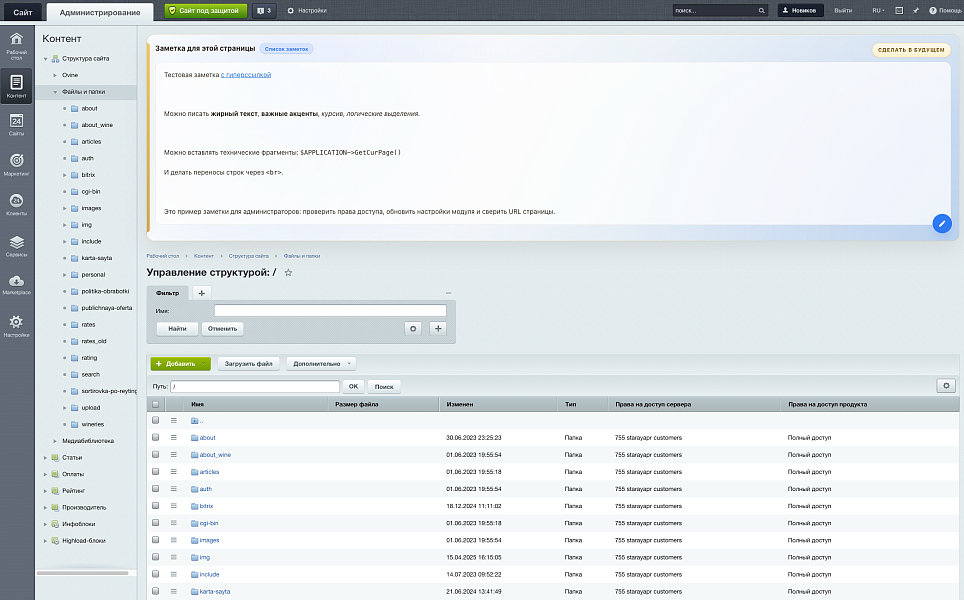Collapse the Файлы и папки tree node

[x=55, y=92]
